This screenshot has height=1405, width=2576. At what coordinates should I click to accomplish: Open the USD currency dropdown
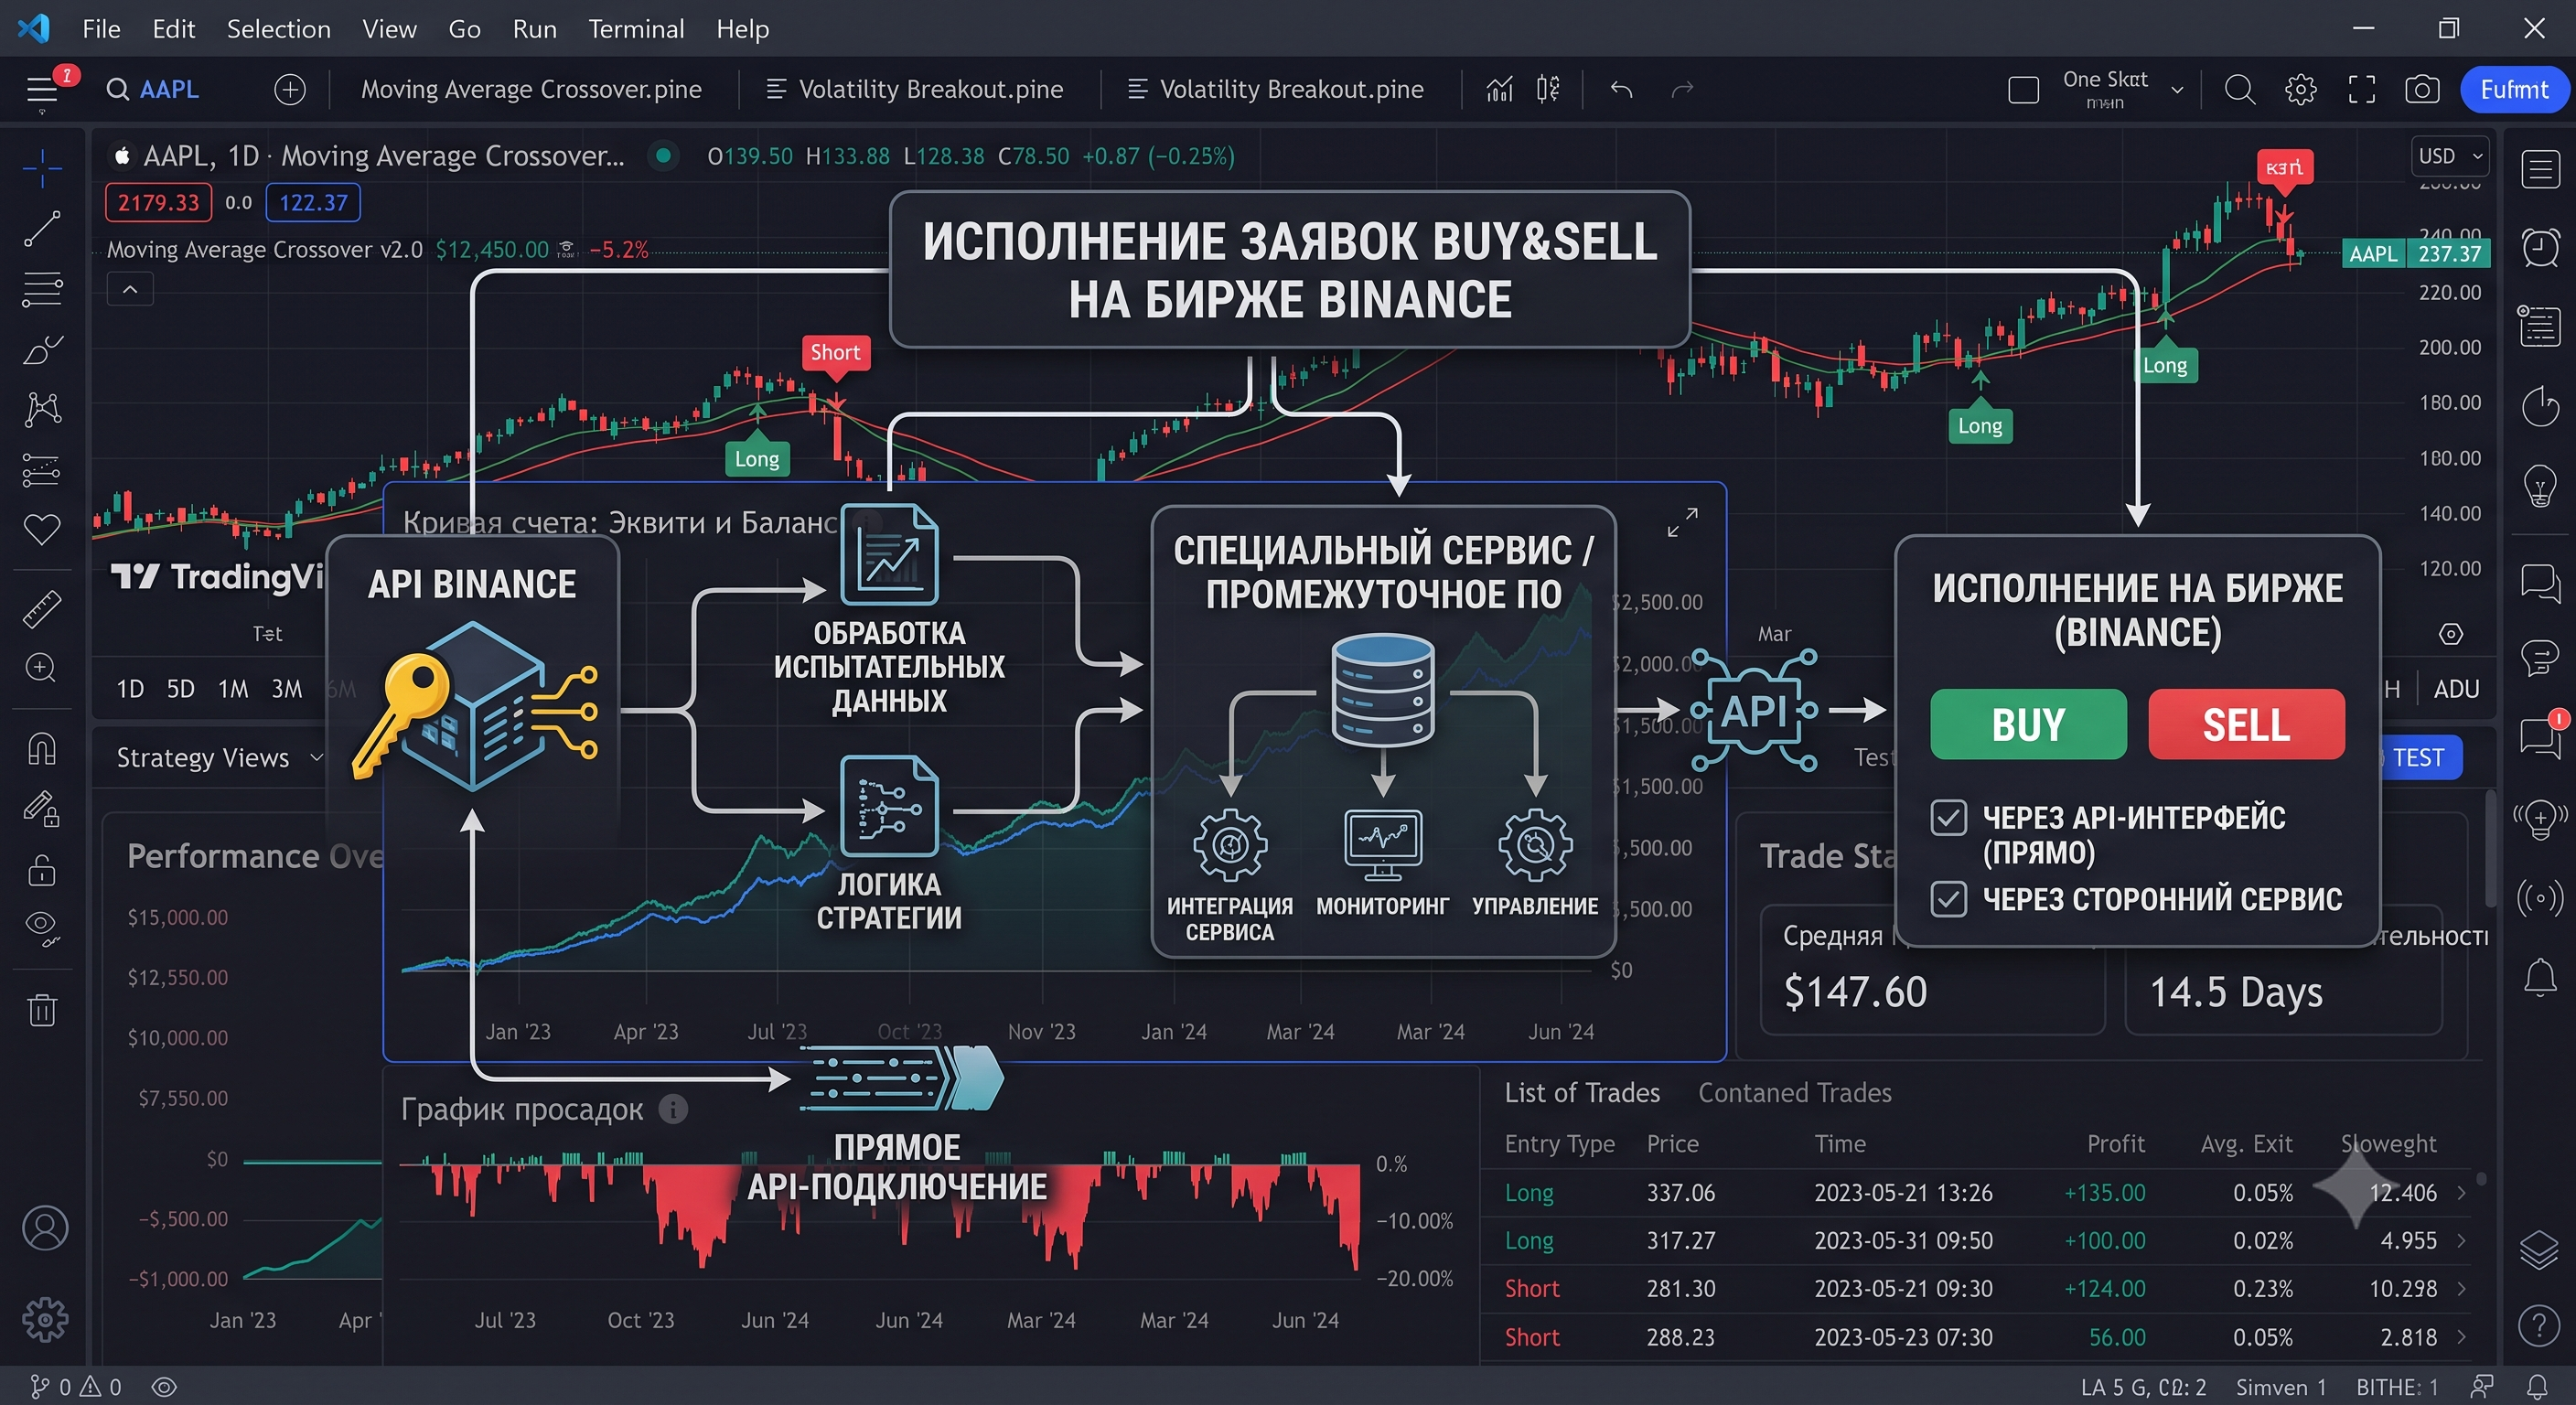click(x=2449, y=156)
